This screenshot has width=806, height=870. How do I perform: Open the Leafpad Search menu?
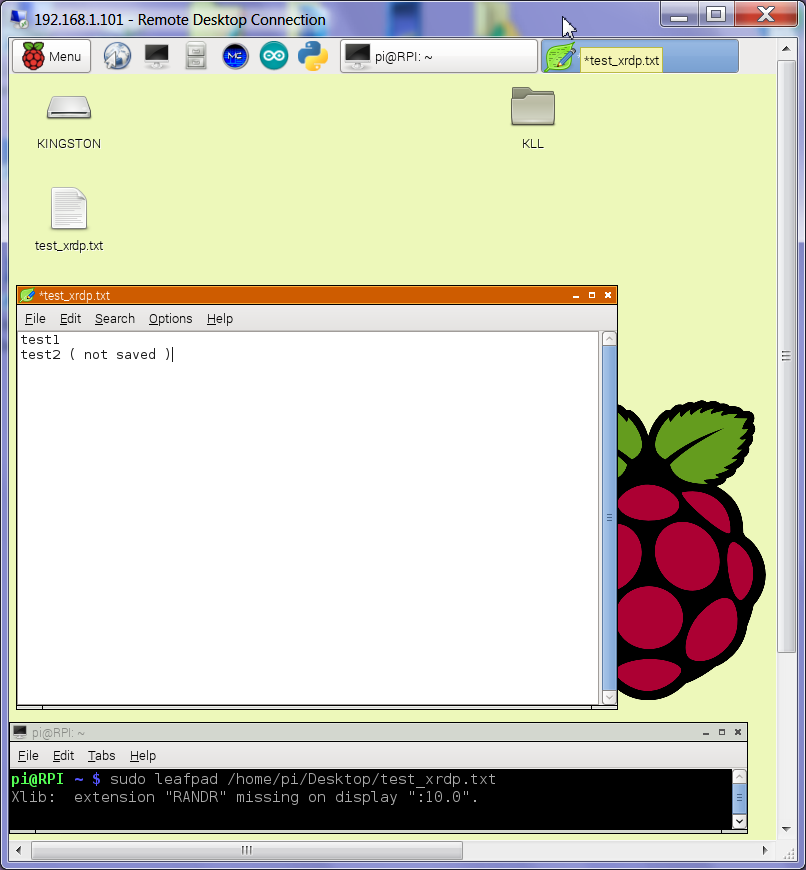click(115, 319)
